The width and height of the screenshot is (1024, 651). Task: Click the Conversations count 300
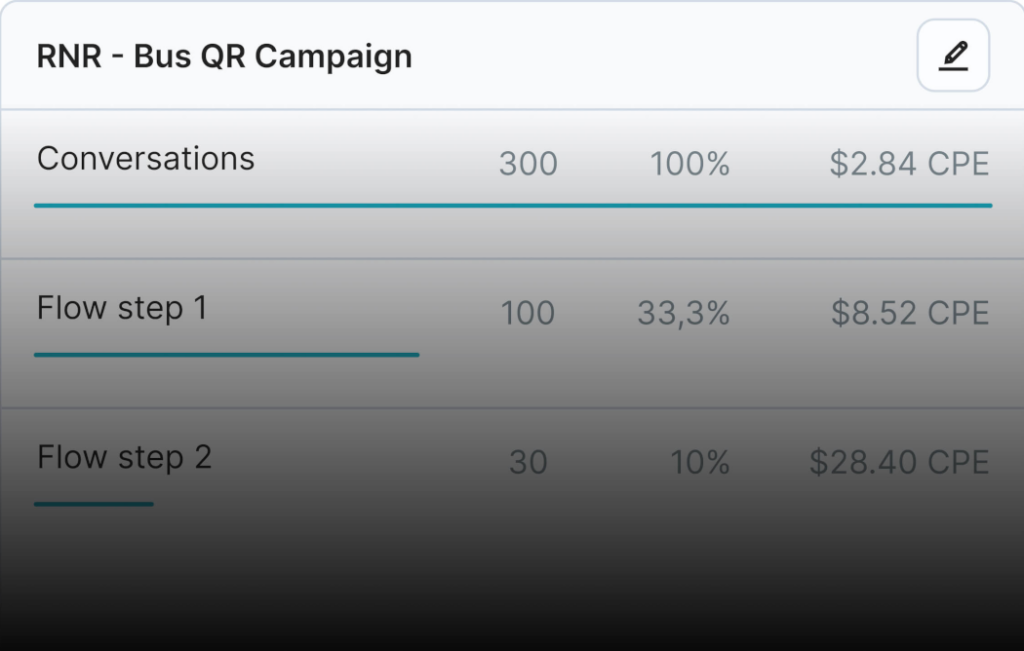pyautogui.click(x=528, y=163)
